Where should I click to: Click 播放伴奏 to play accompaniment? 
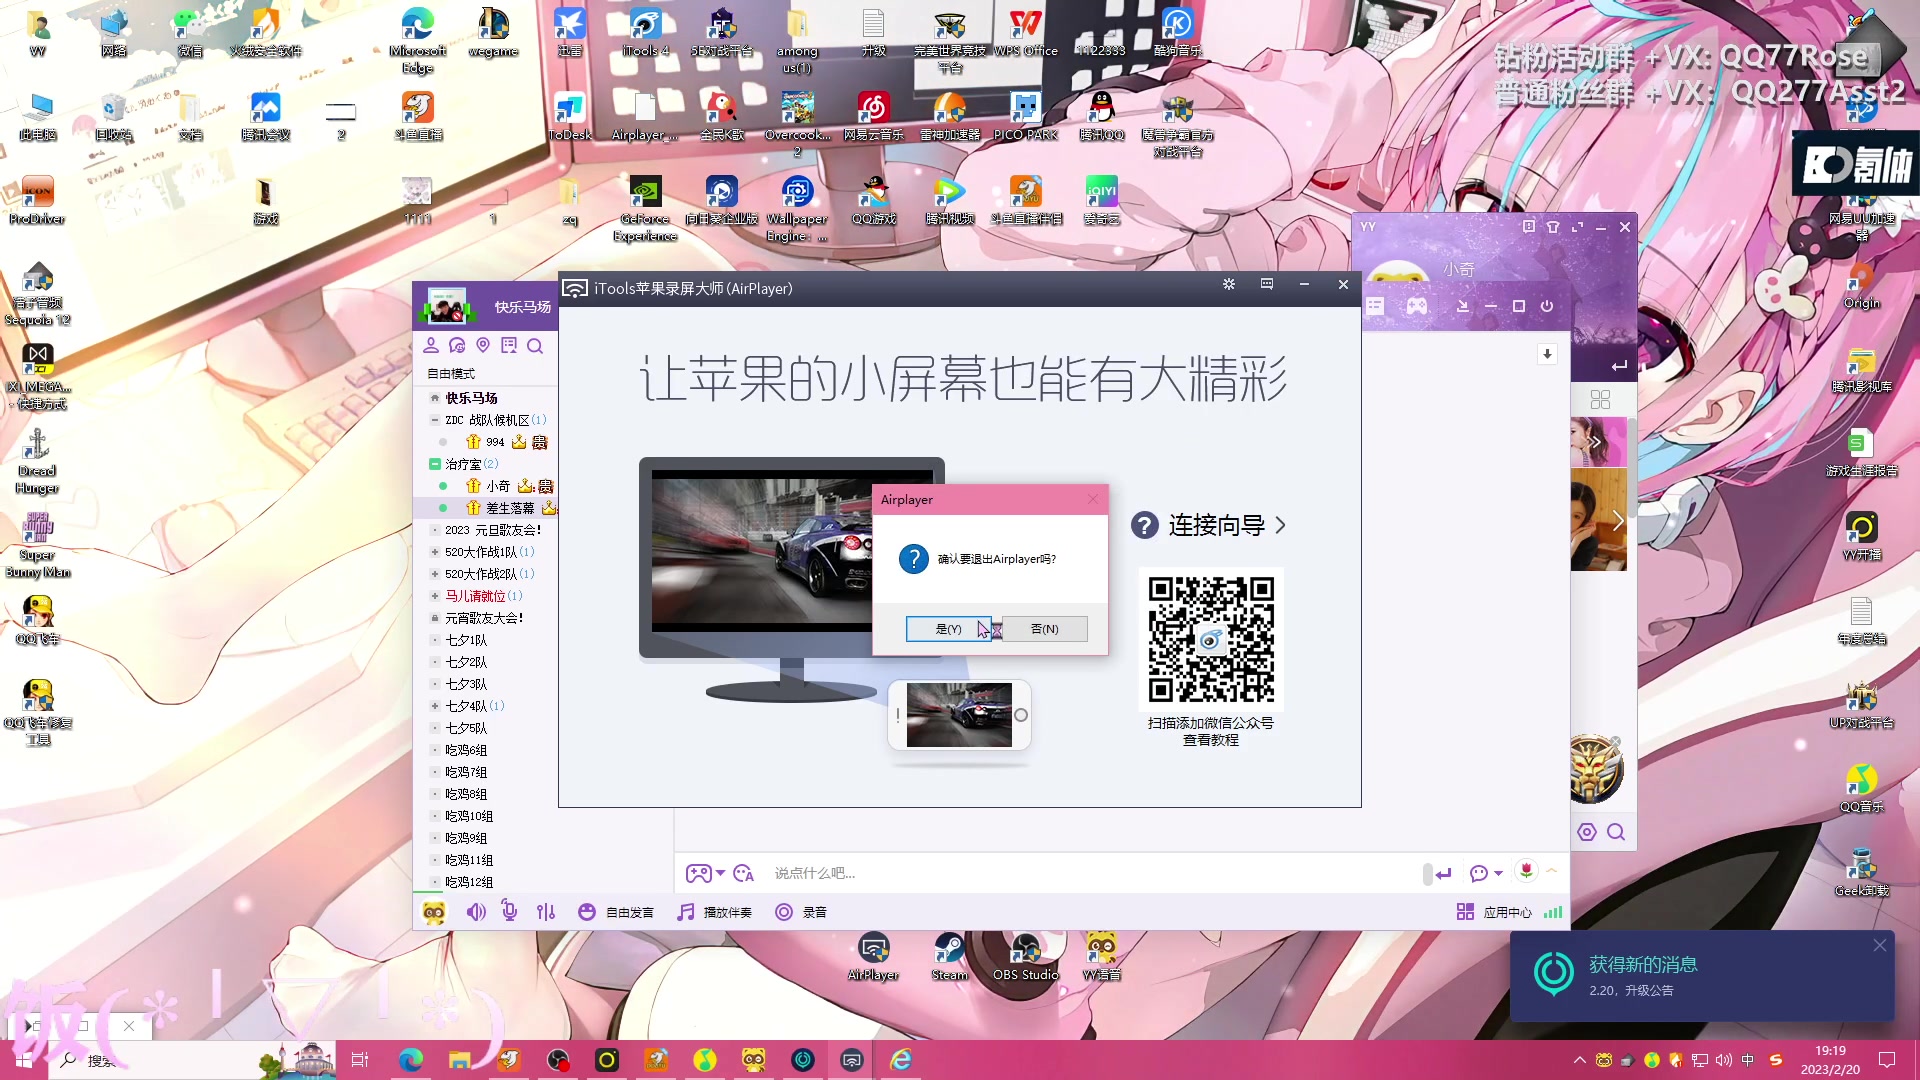tap(714, 912)
